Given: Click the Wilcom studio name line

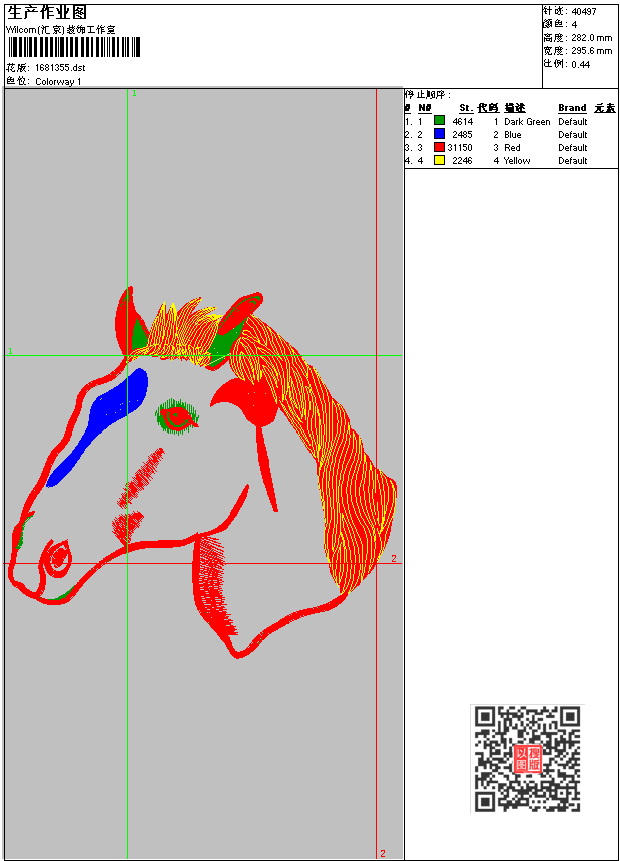Looking at the screenshot, I should (x=61, y=30).
